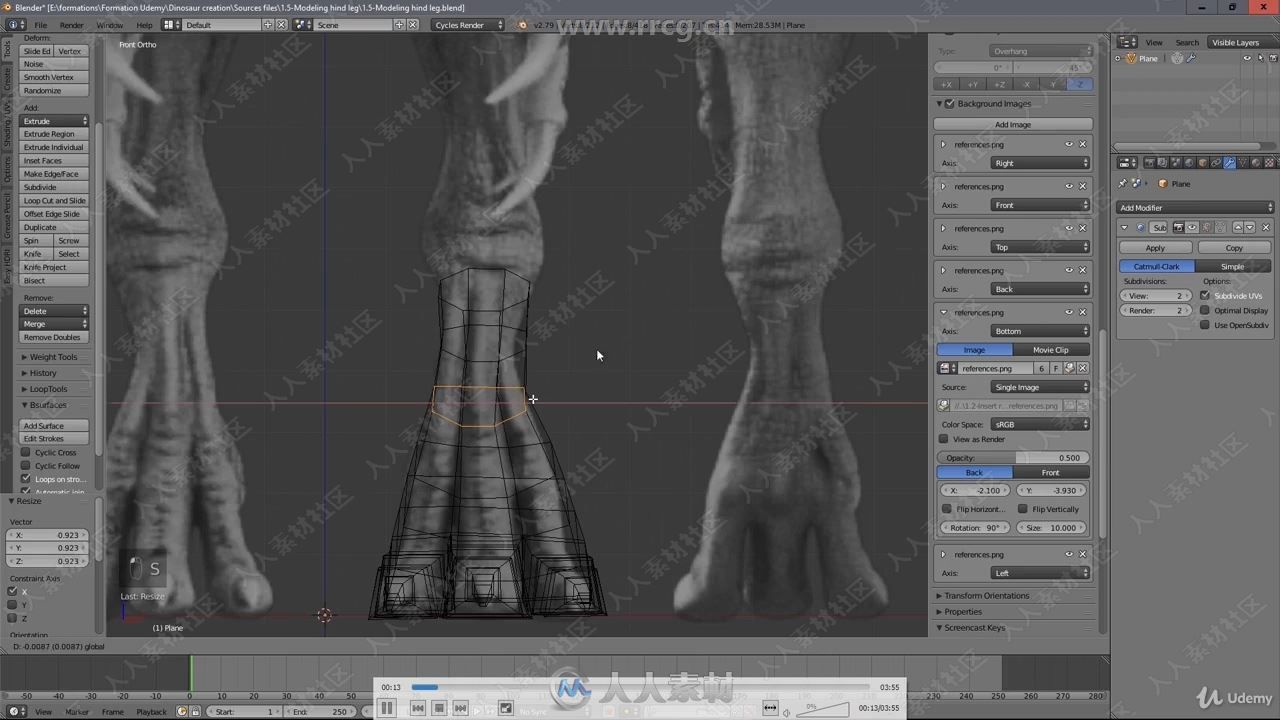Open the Render menu
Image resolution: width=1280 pixels, height=720 pixels.
coord(72,24)
